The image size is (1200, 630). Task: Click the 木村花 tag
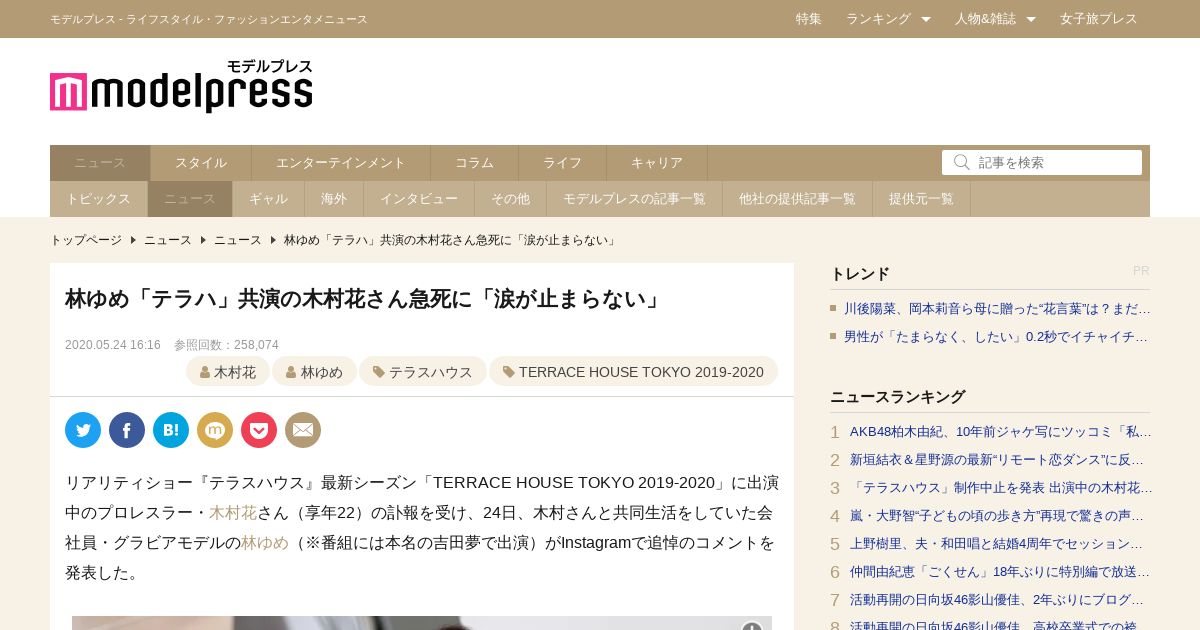[x=228, y=372]
